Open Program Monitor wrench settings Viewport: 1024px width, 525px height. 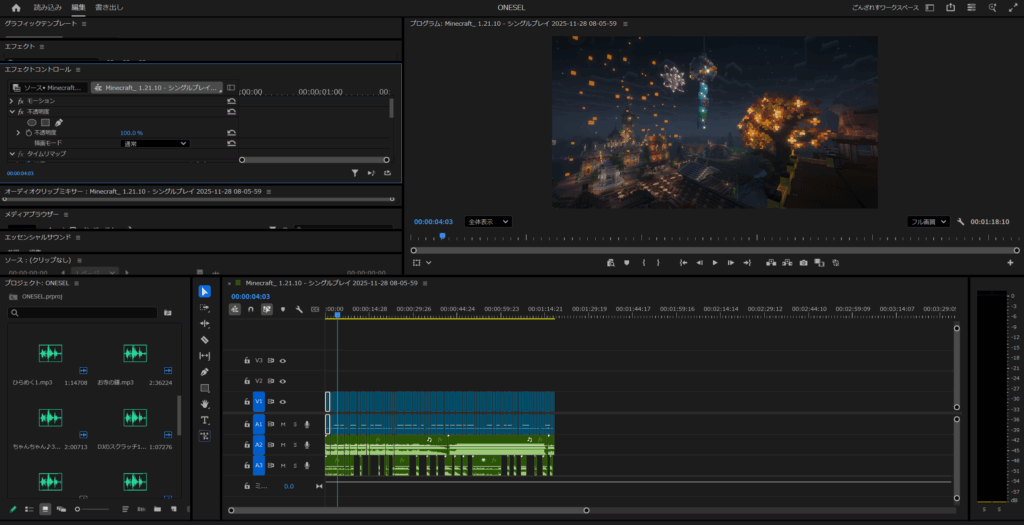[x=961, y=222]
